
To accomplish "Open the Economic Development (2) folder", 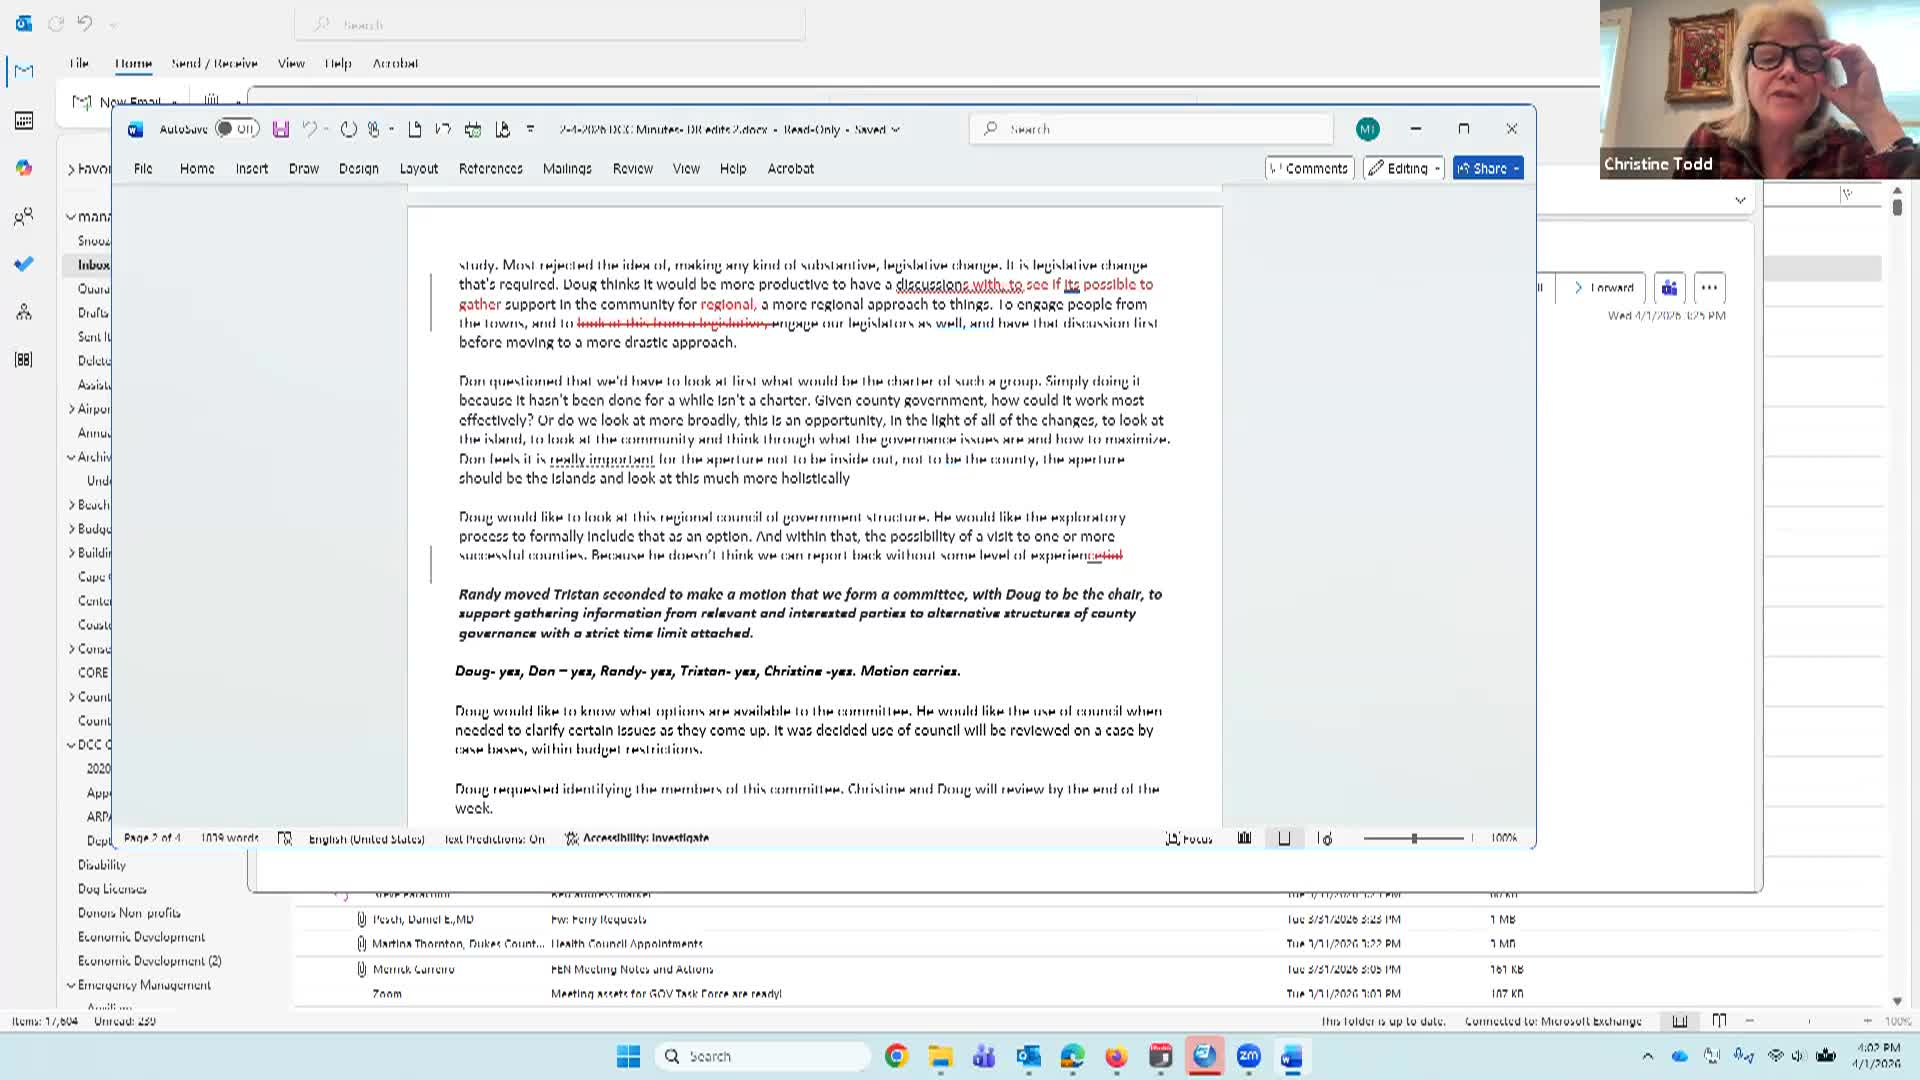I will (x=149, y=961).
